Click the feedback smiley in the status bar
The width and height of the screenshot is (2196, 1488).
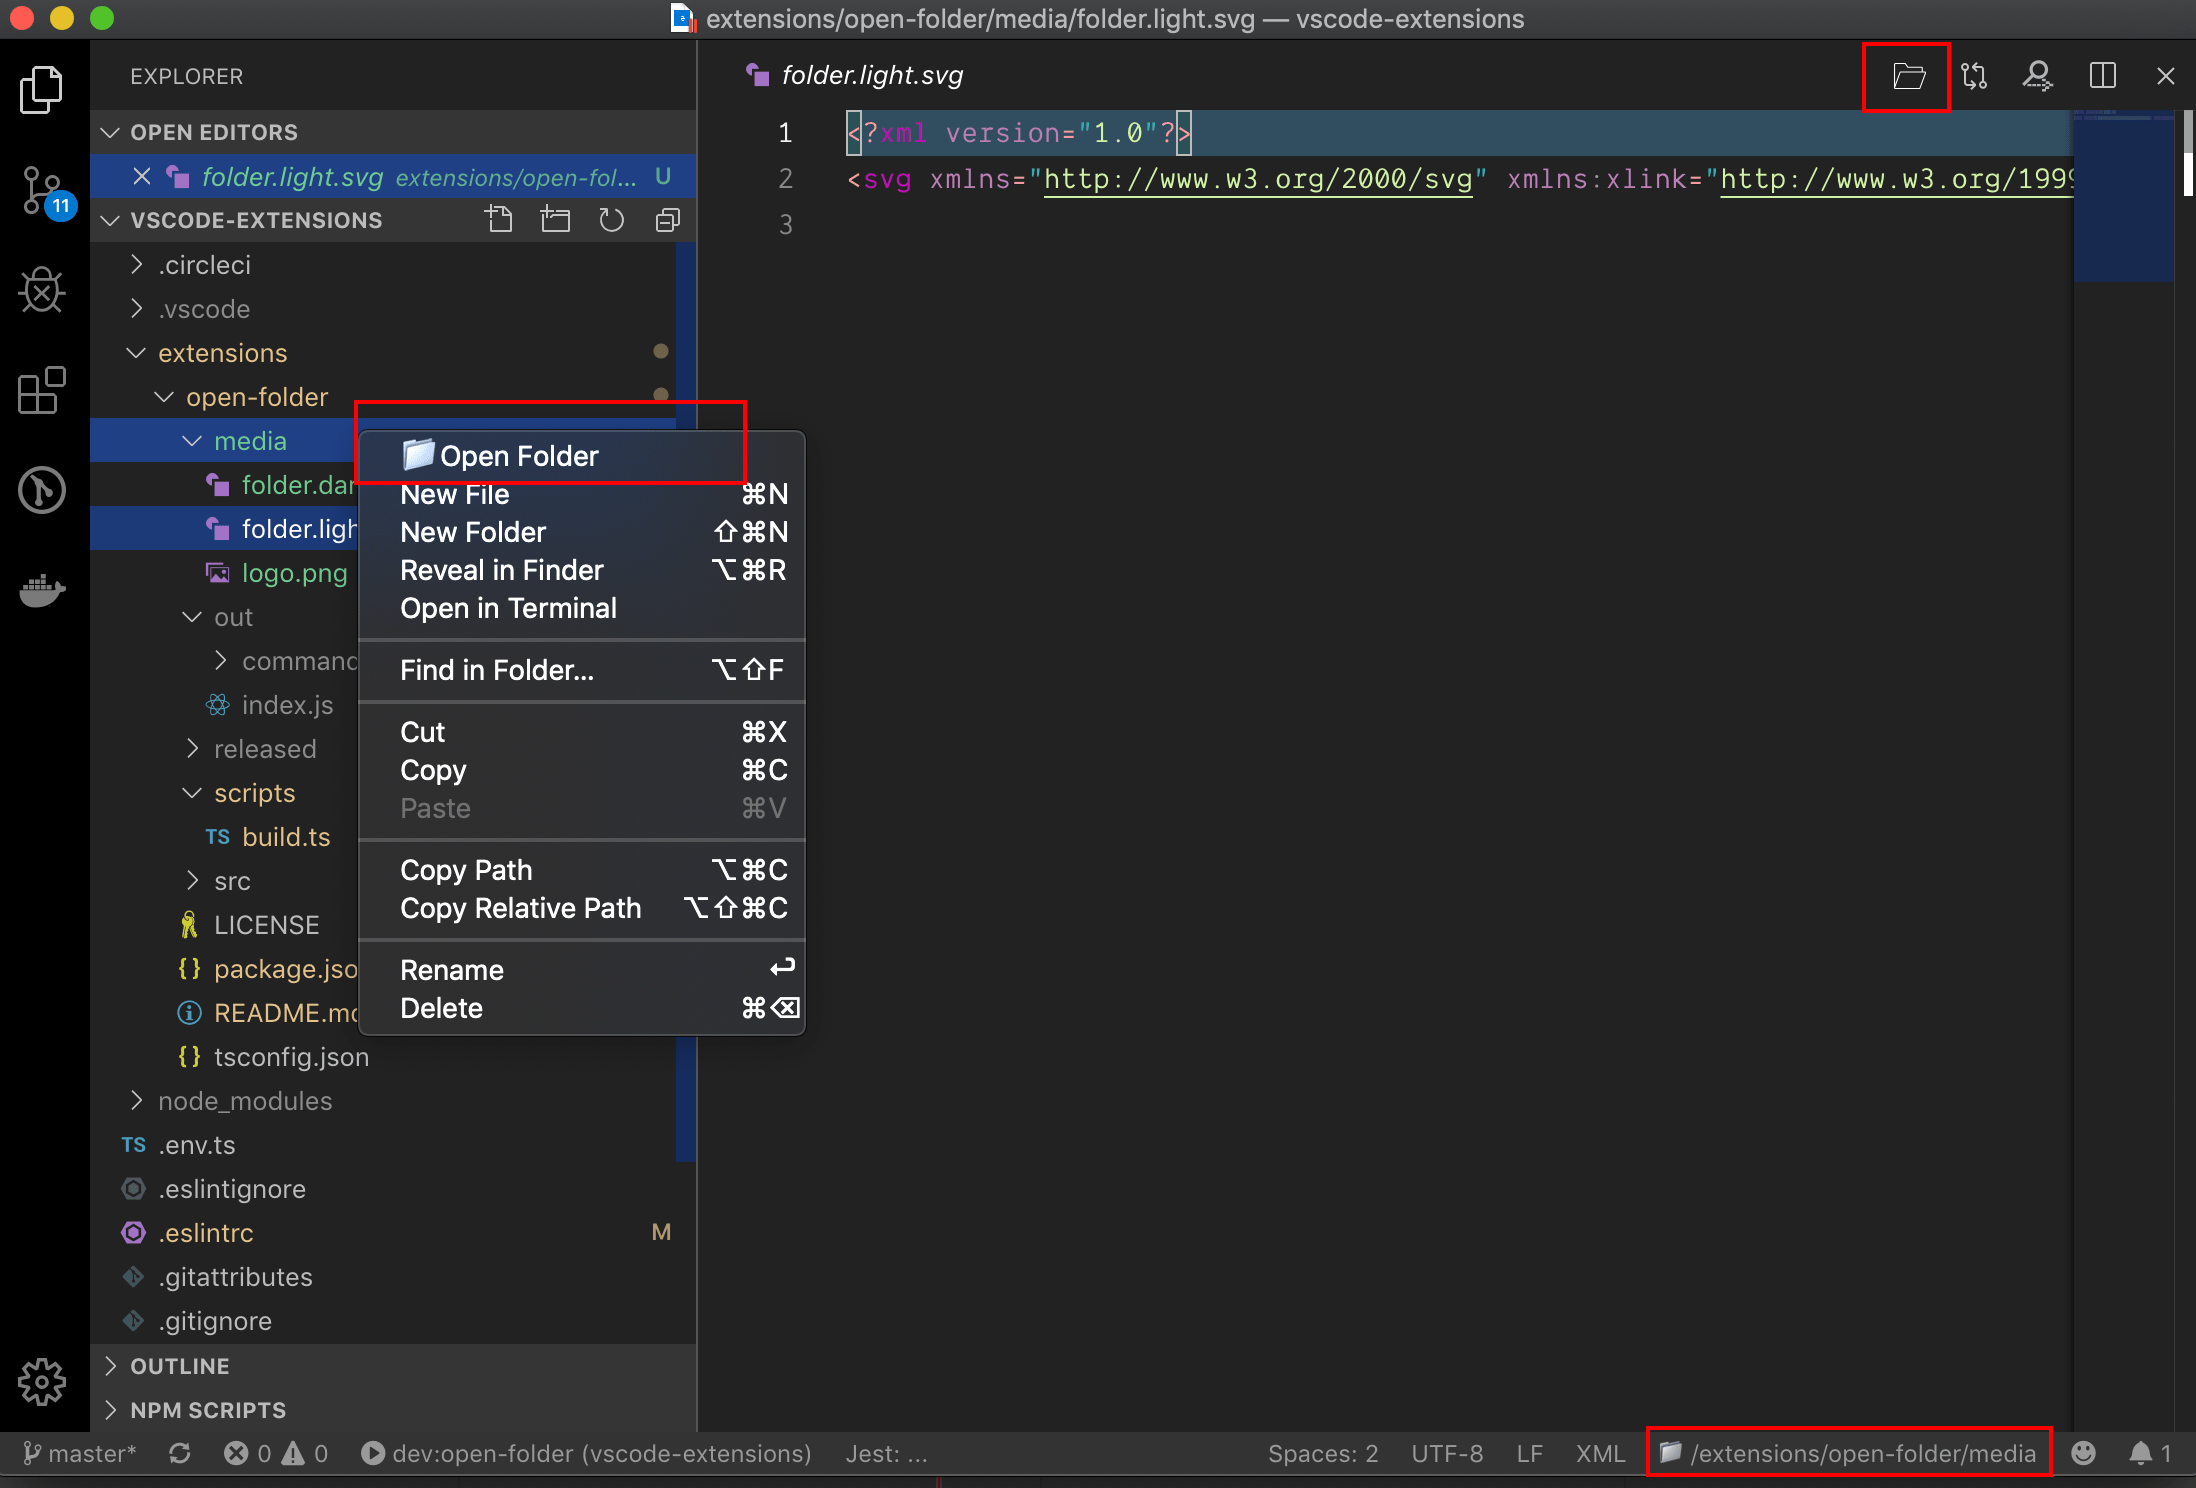[2084, 1453]
